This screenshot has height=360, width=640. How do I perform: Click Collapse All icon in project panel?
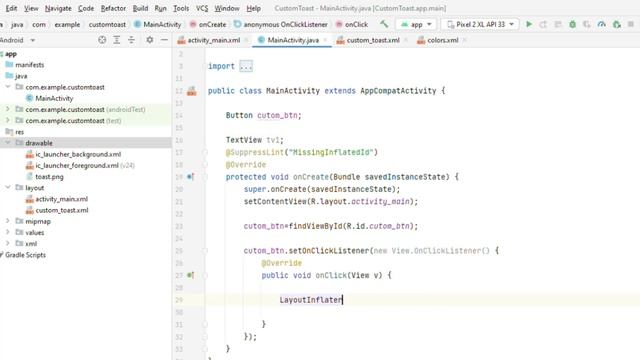[131, 40]
